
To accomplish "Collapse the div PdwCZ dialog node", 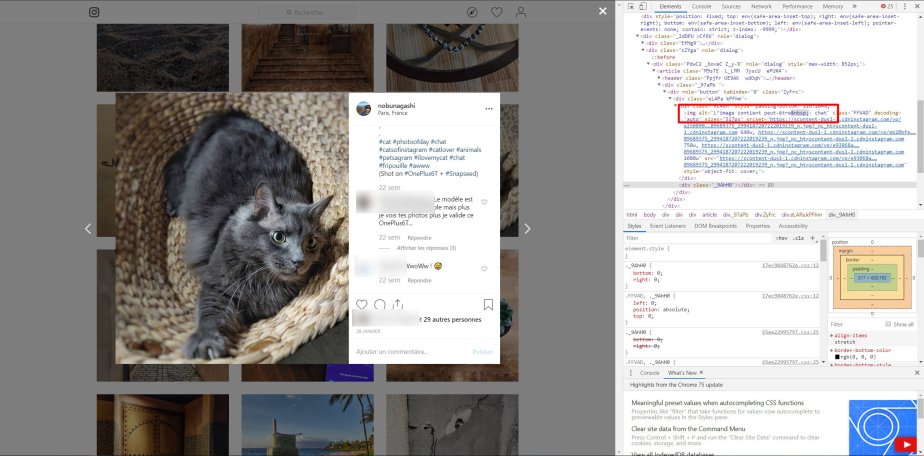I will click(x=648, y=64).
